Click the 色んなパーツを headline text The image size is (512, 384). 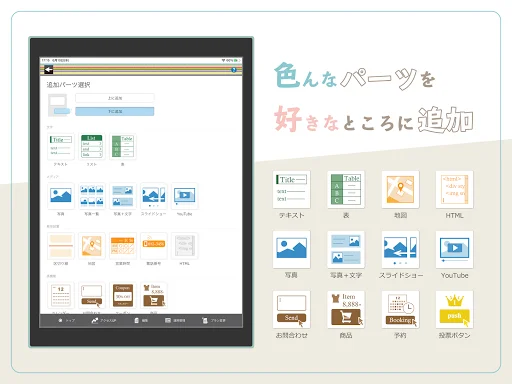[355, 76]
